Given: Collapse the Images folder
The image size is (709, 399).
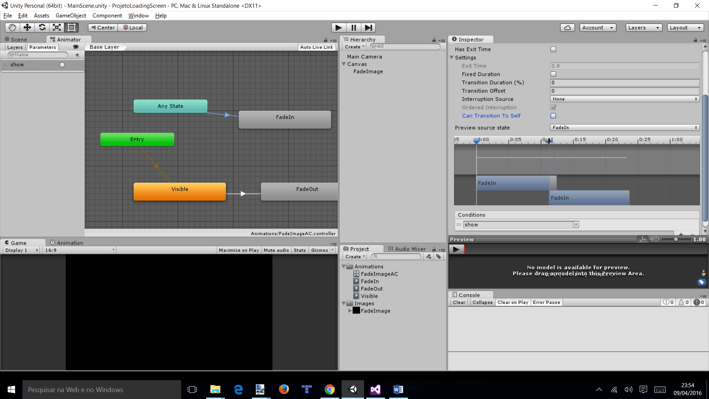Looking at the screenshot, I should (344, 304).
